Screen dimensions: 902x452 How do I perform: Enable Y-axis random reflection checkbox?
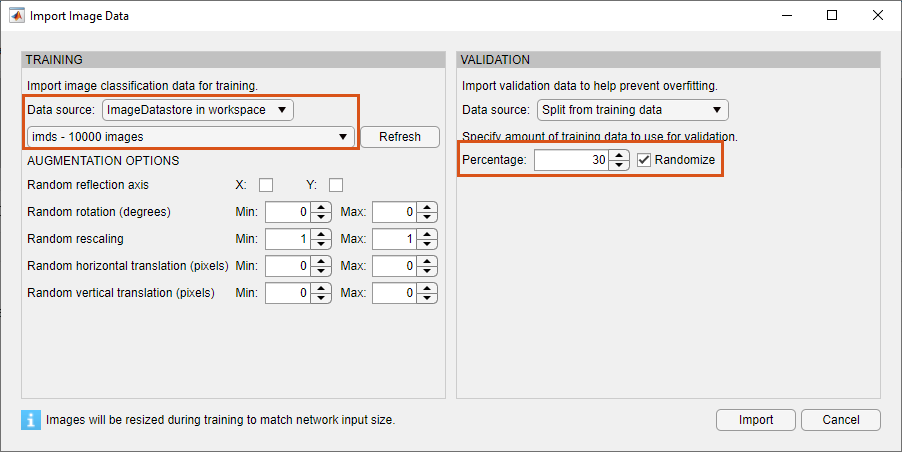tap(336, 185)
